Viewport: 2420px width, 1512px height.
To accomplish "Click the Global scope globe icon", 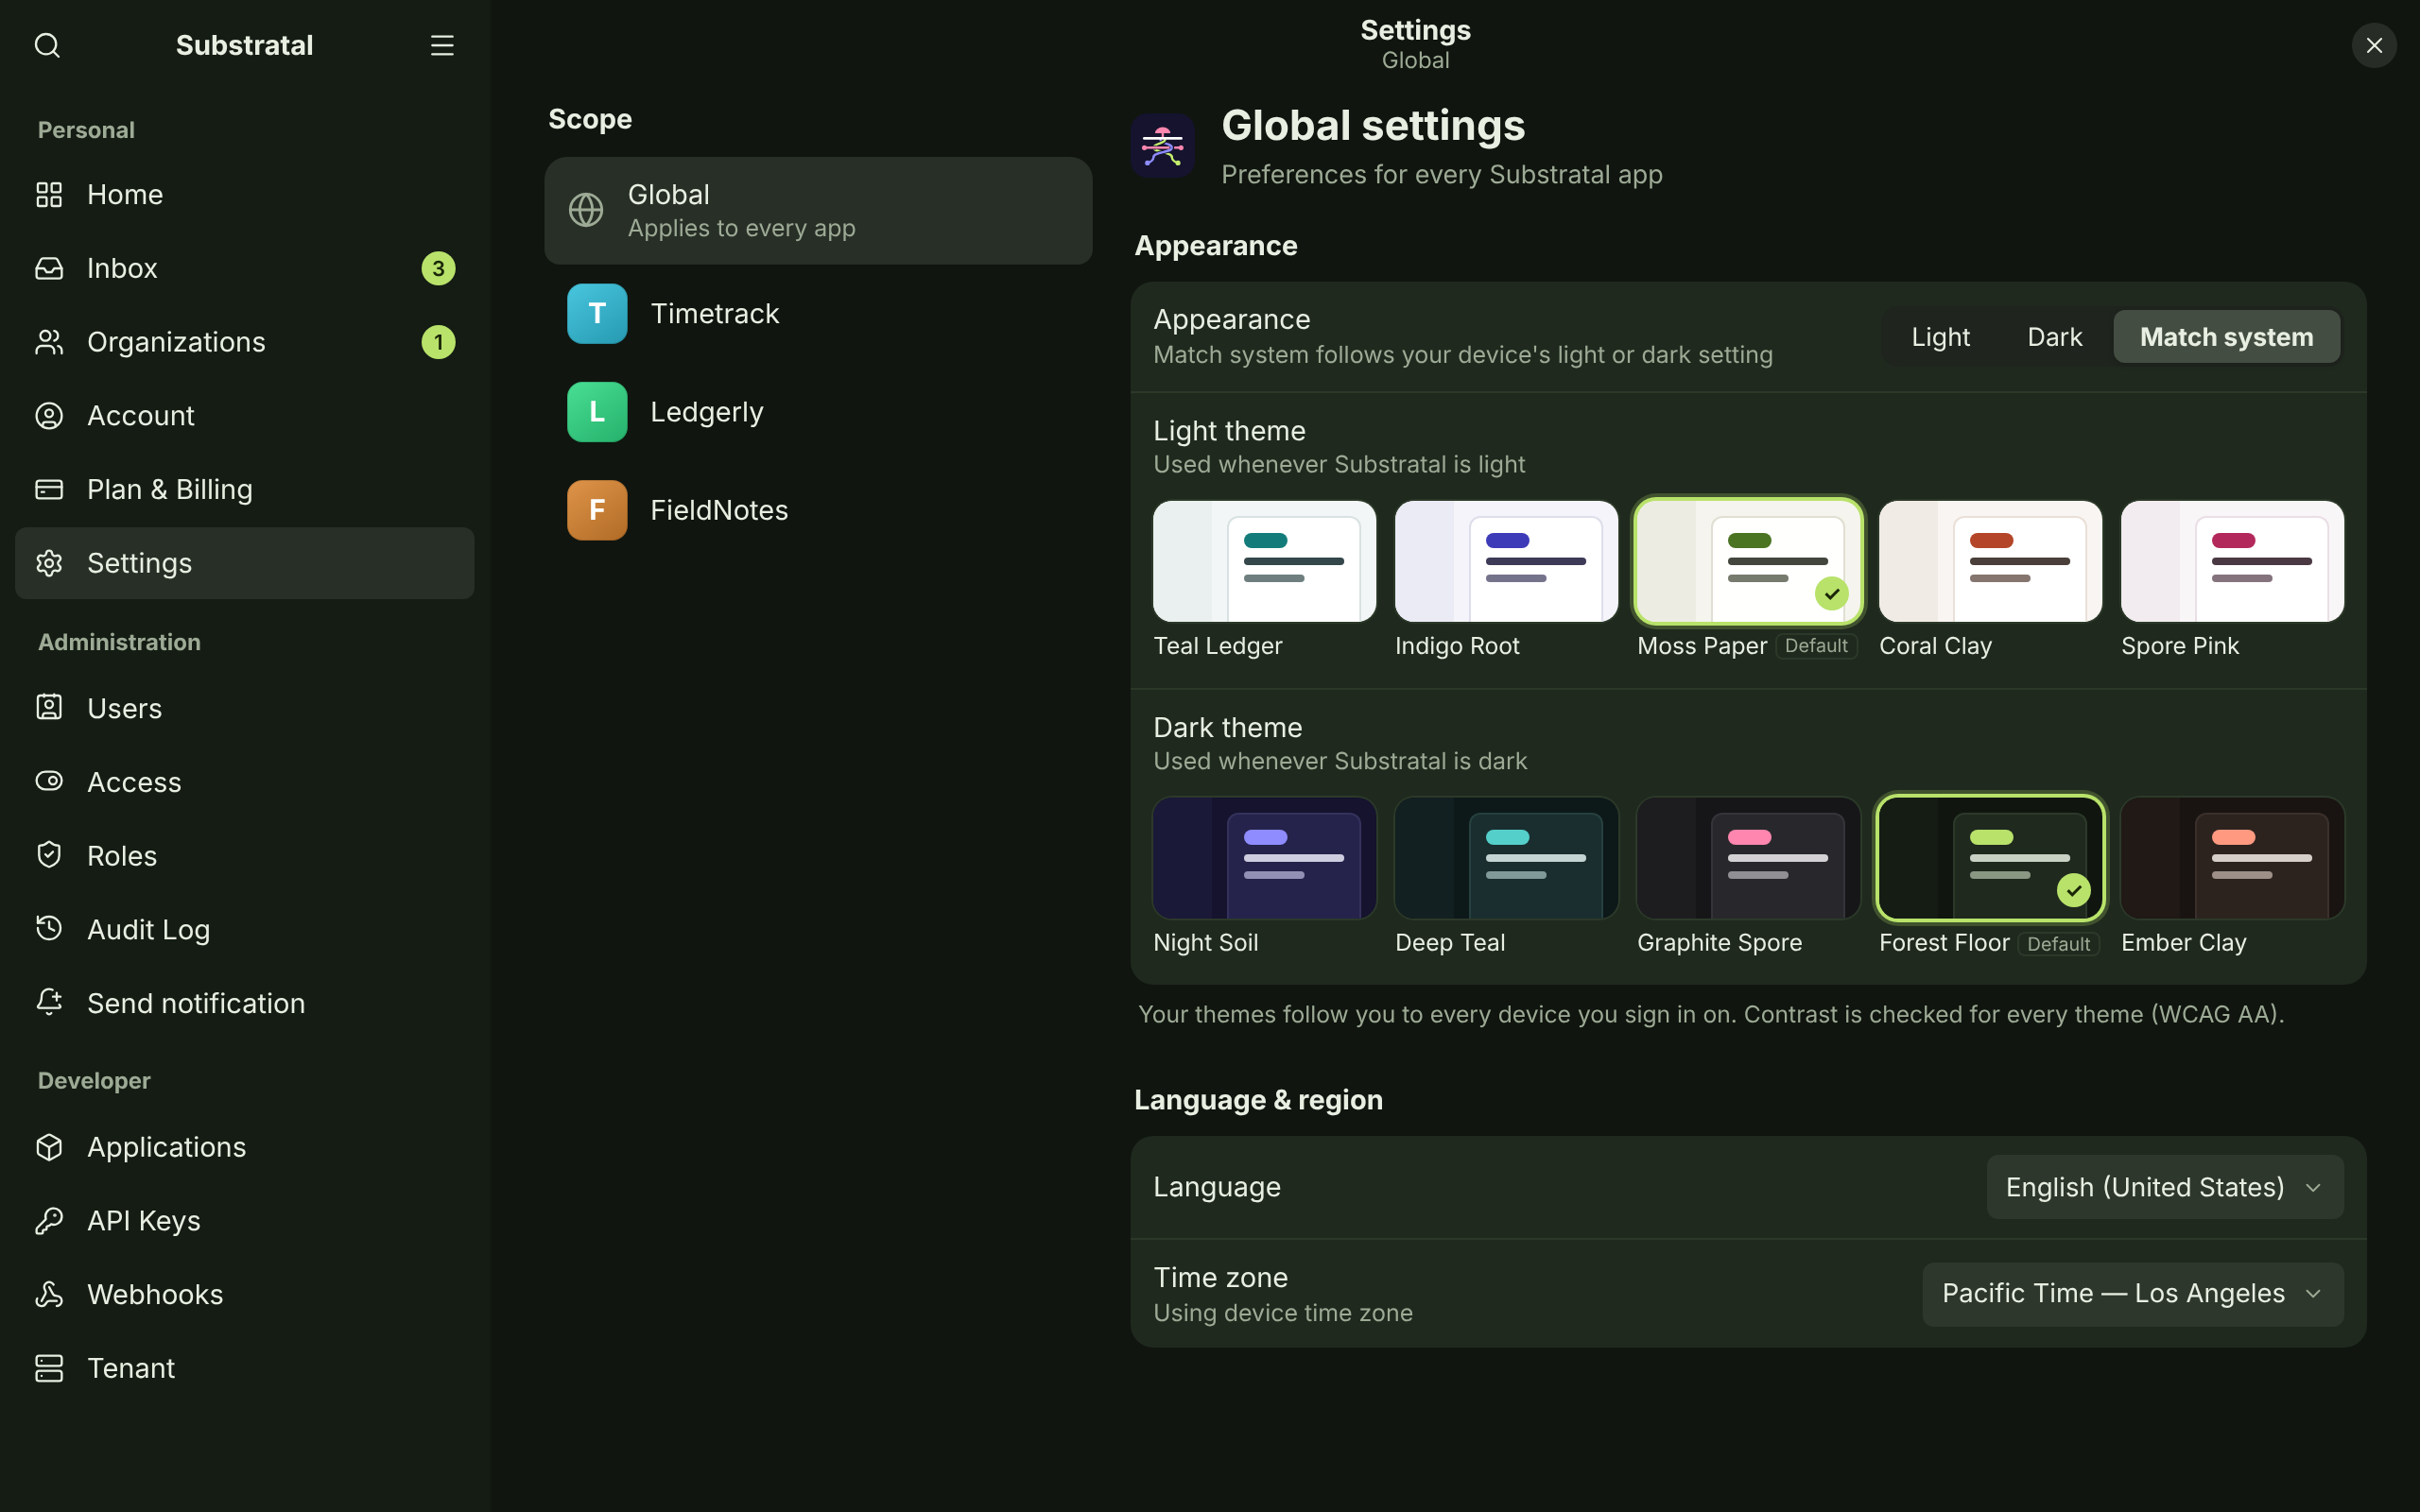I will (586, 210).
